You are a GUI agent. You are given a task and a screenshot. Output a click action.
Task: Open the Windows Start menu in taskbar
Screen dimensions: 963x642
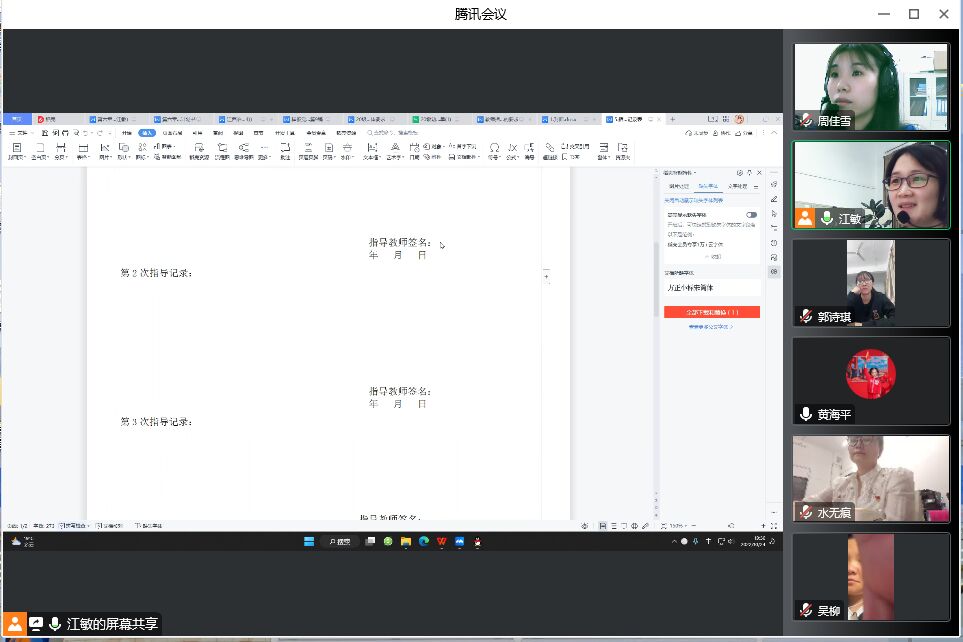309,541
